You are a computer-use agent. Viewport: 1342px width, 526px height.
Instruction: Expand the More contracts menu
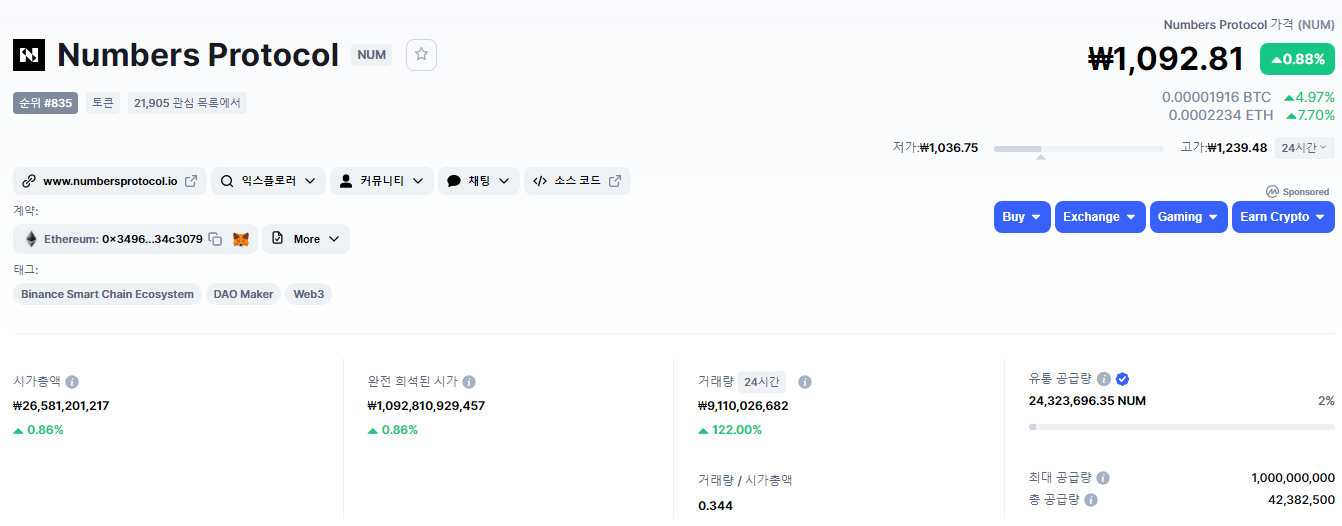[306, 239]
